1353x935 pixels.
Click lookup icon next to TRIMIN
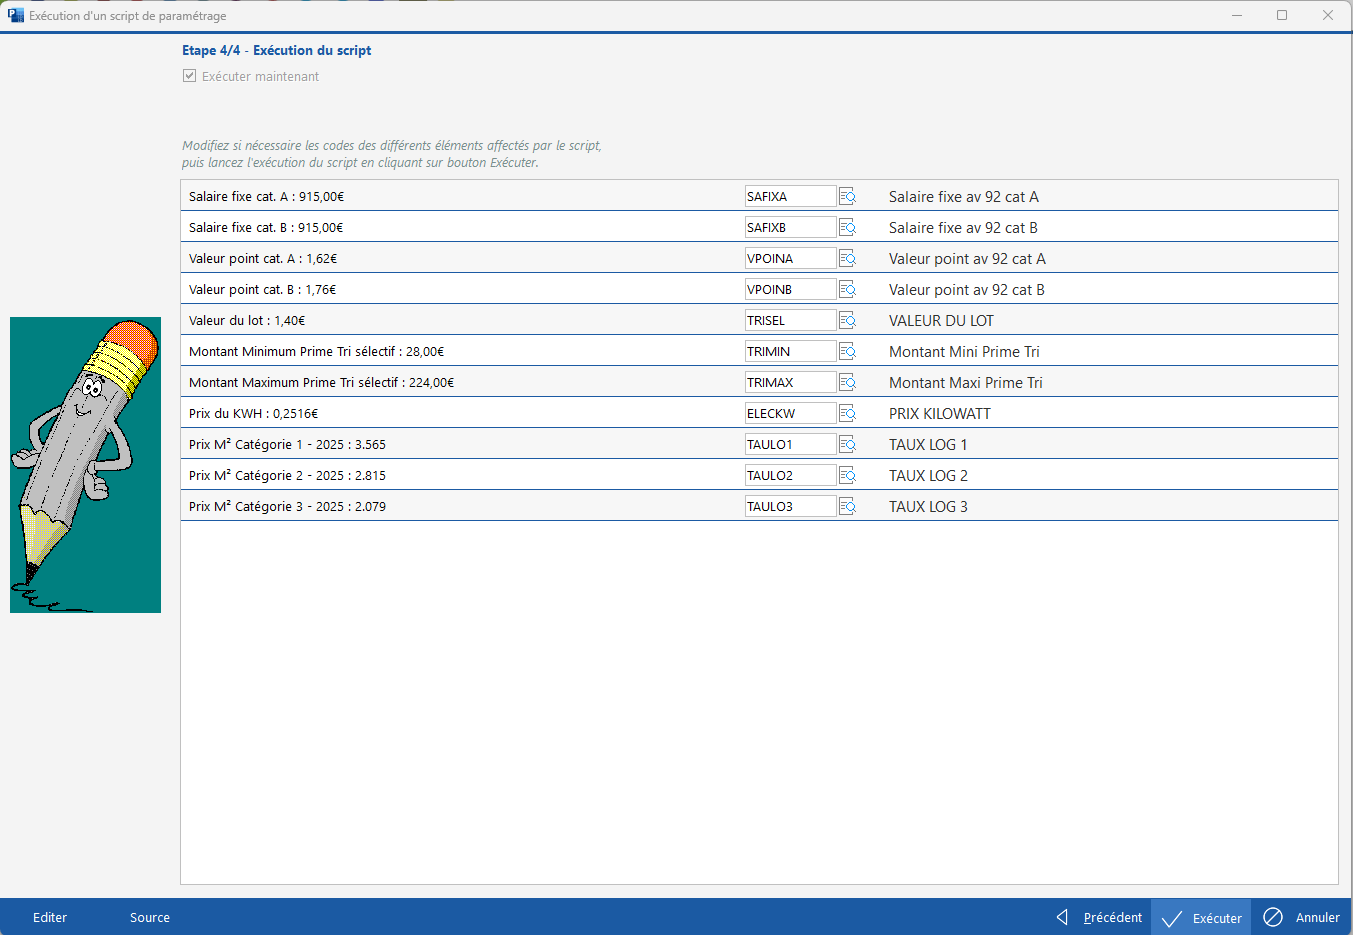tap(847, 352)
